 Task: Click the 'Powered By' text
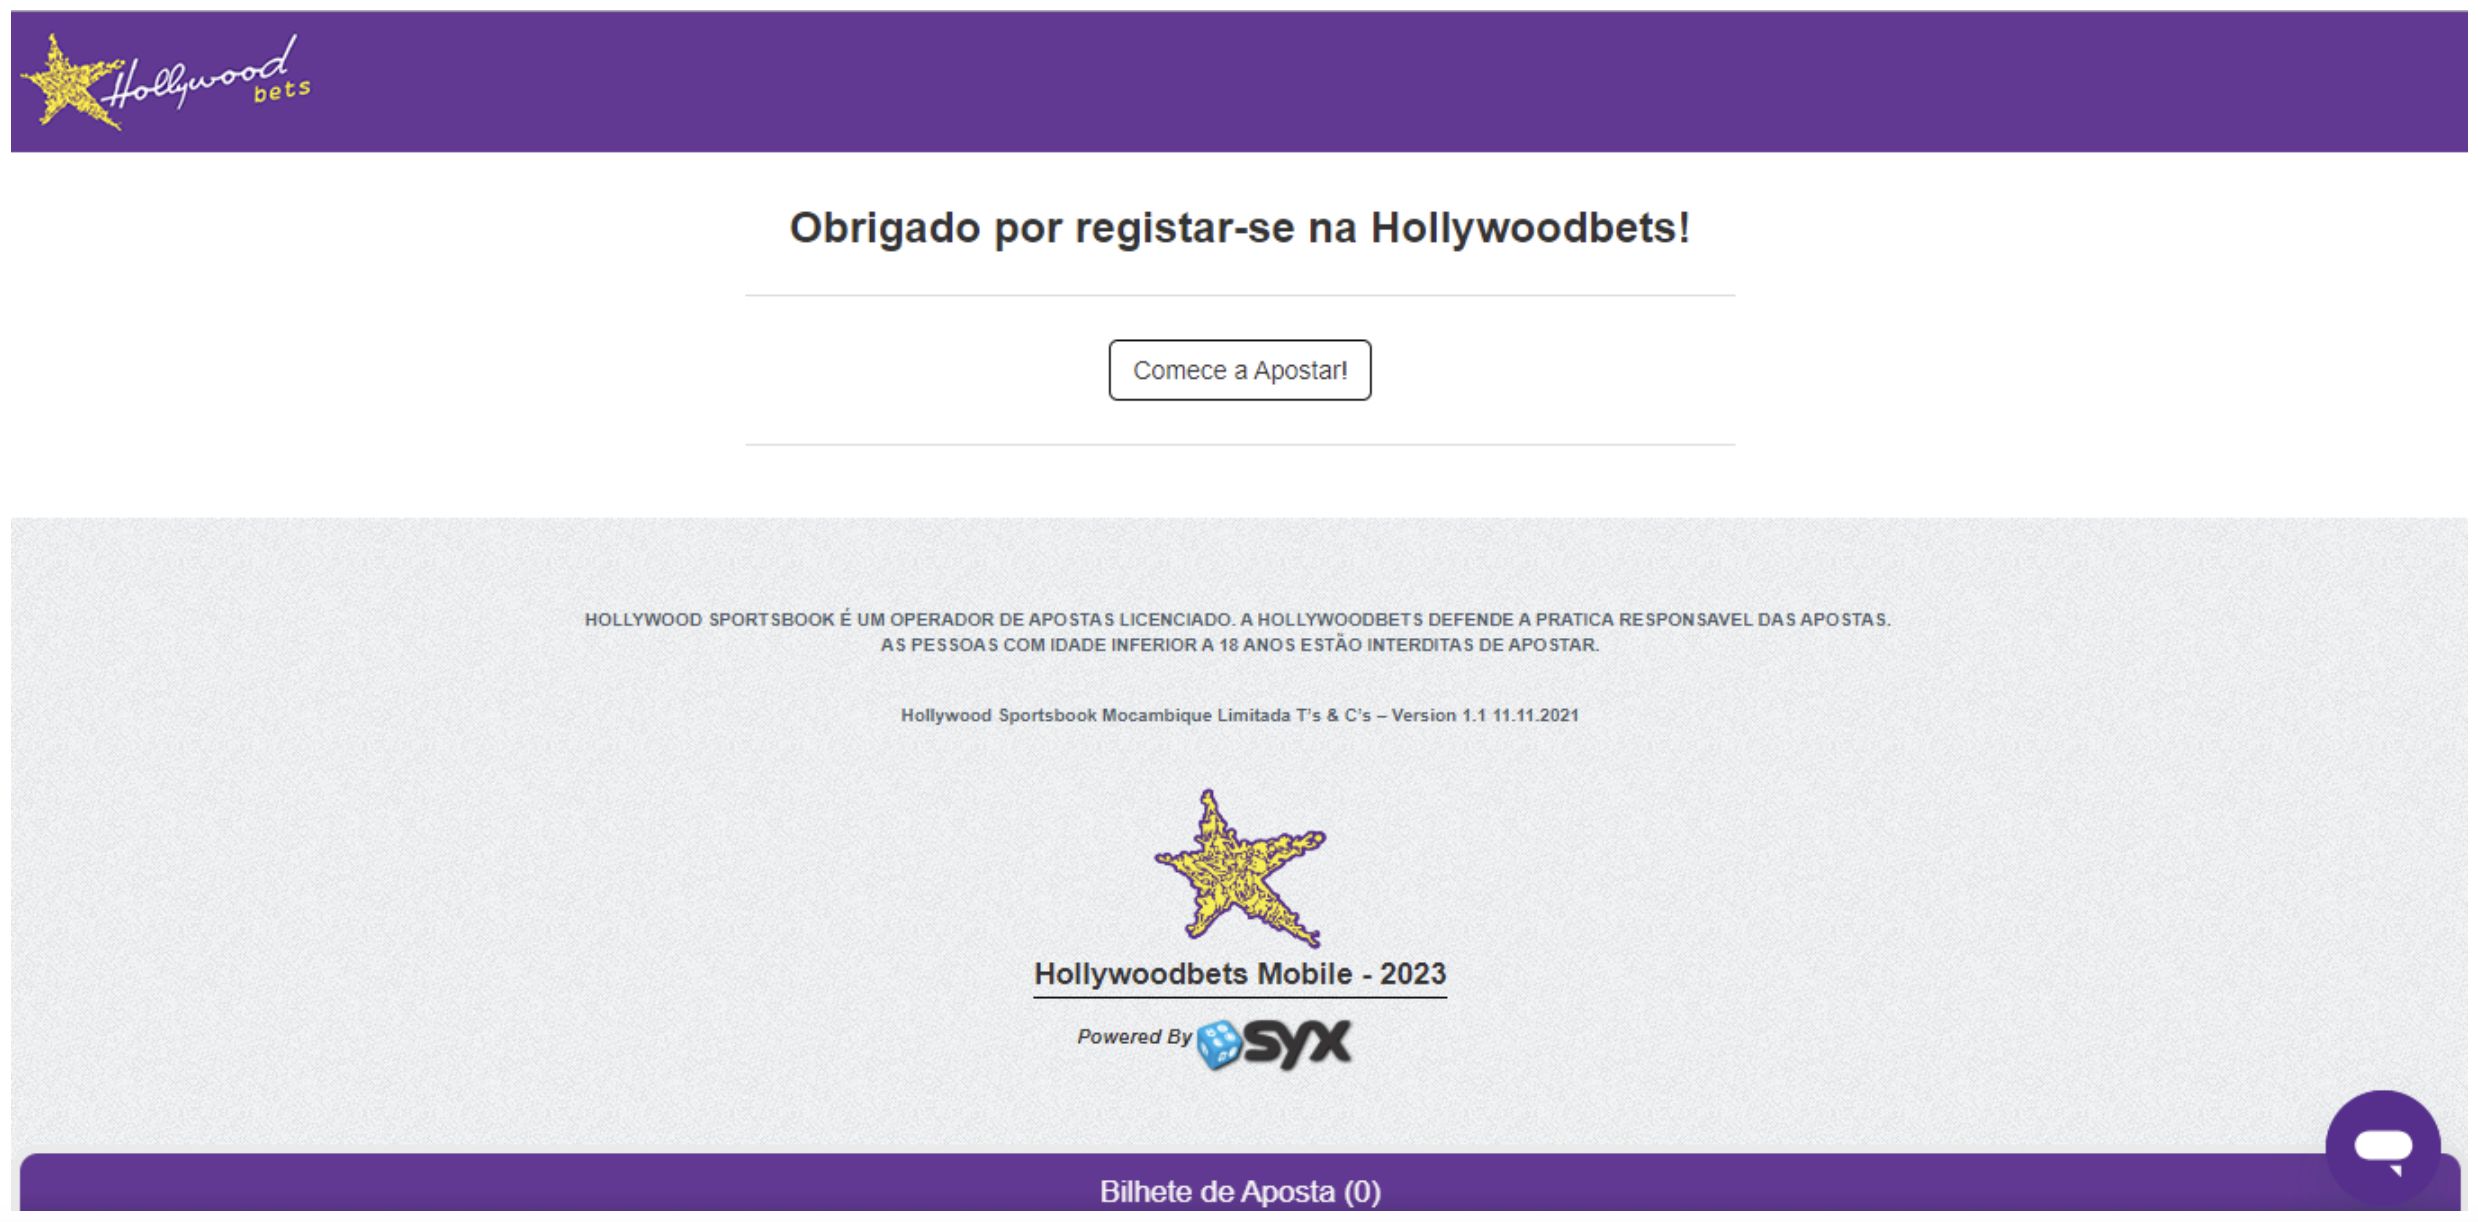pos(1134,1037)
